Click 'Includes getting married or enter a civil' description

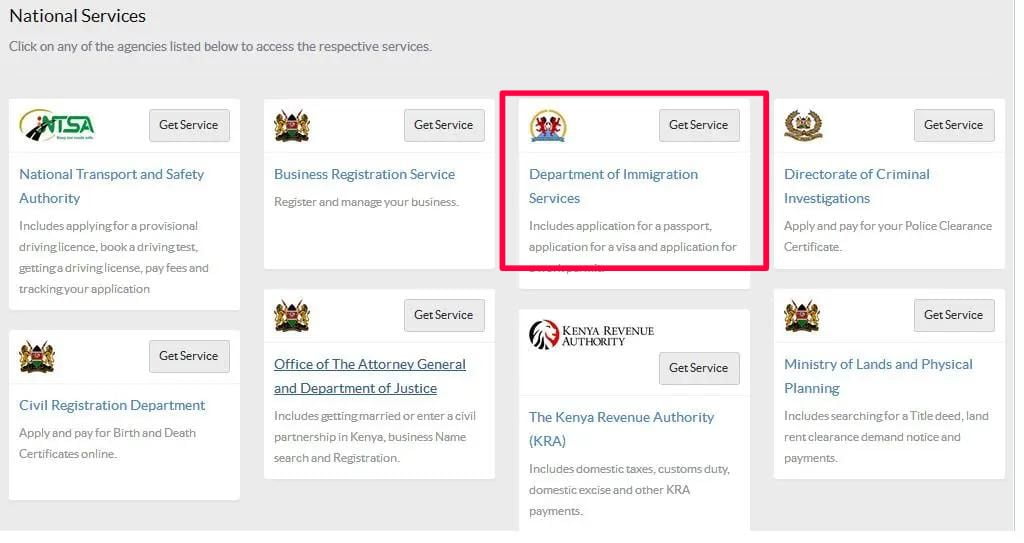[x=375, y=437]
